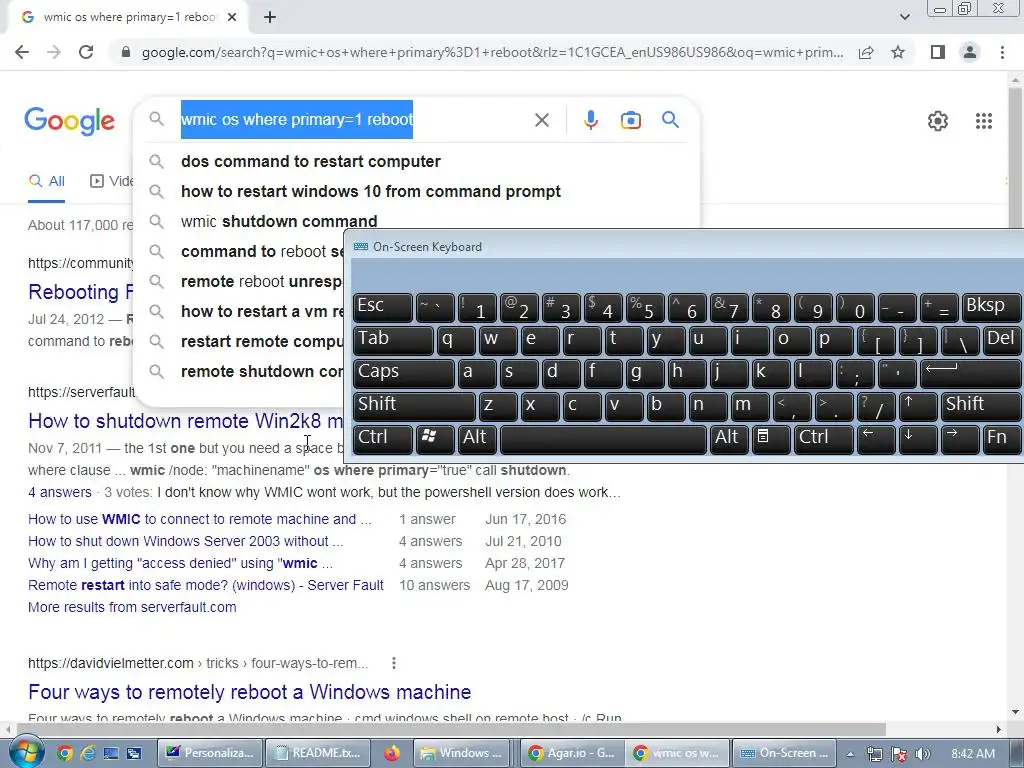Toggle left Alt key on On-Screen Keyboard
1024x768 pixels.
tap(477, 439)
